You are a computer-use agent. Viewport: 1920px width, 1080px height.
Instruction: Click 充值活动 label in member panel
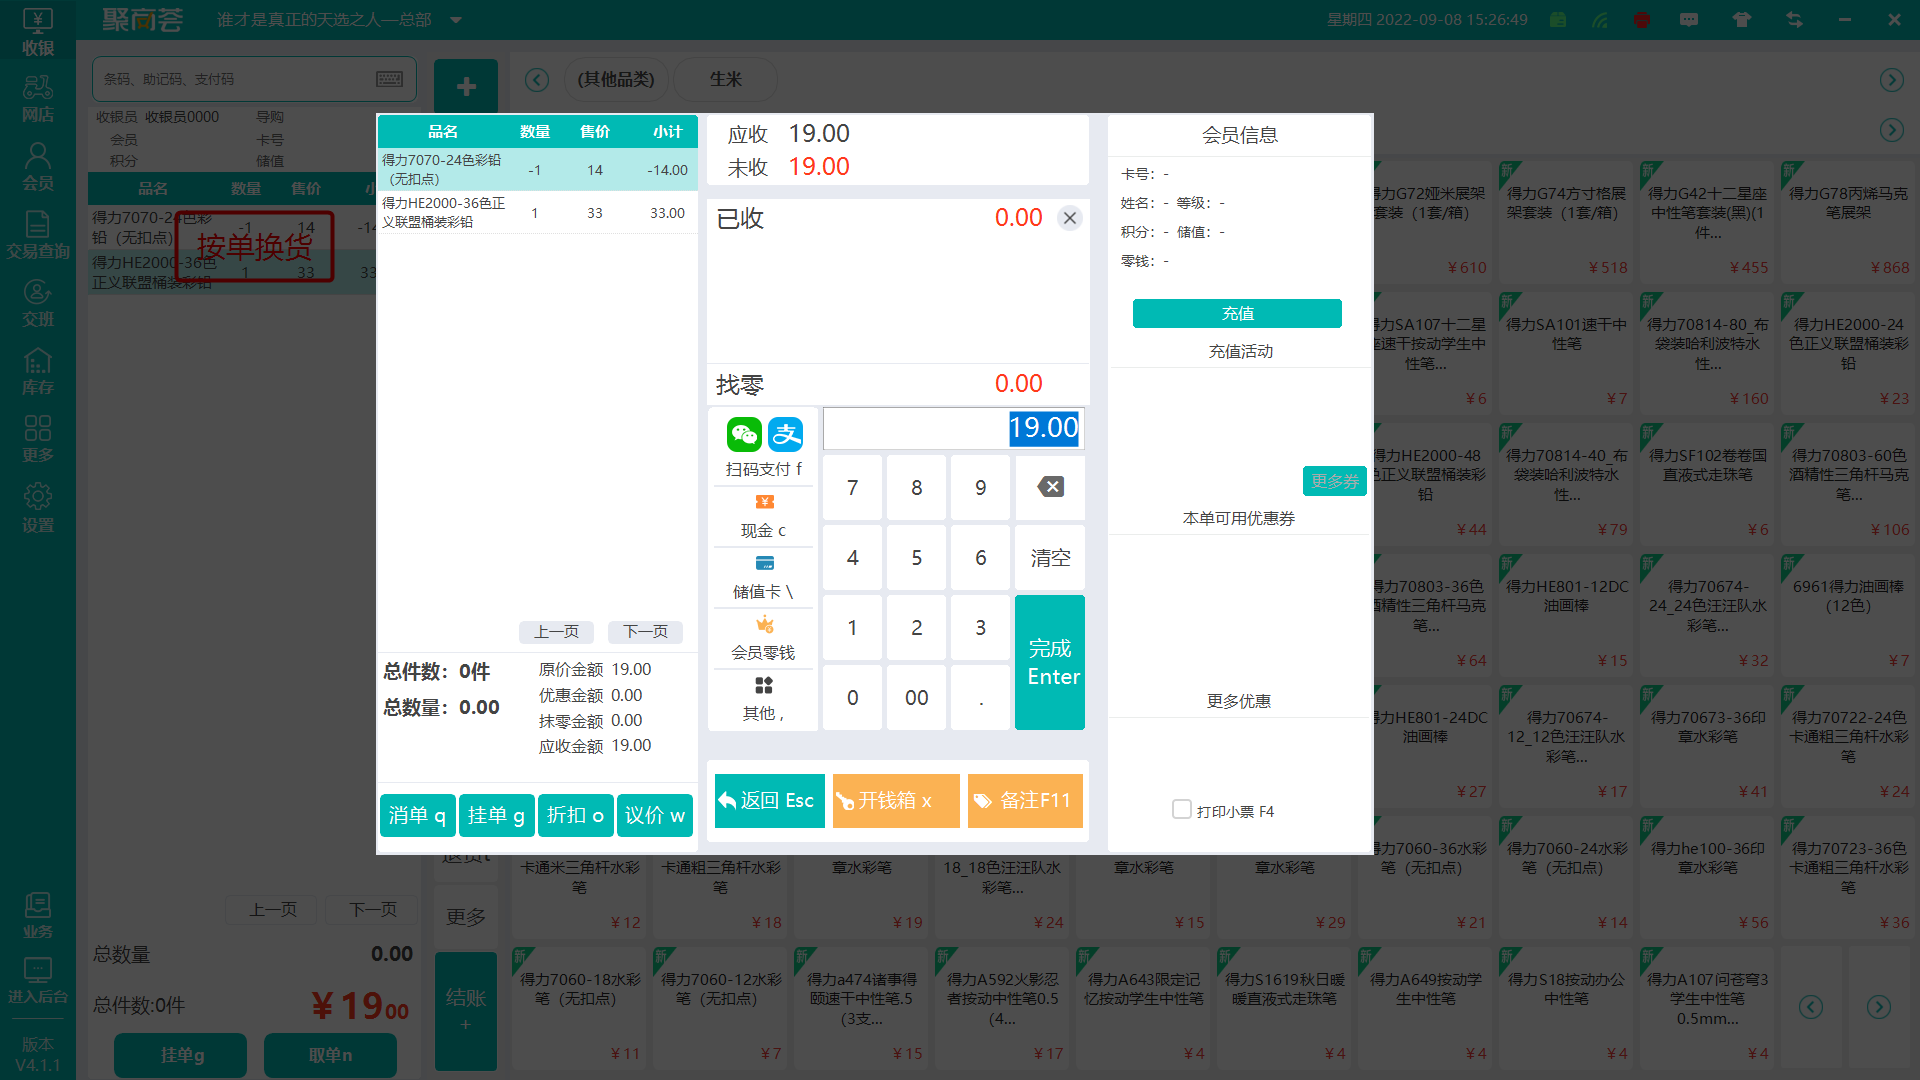(1240, 351)
